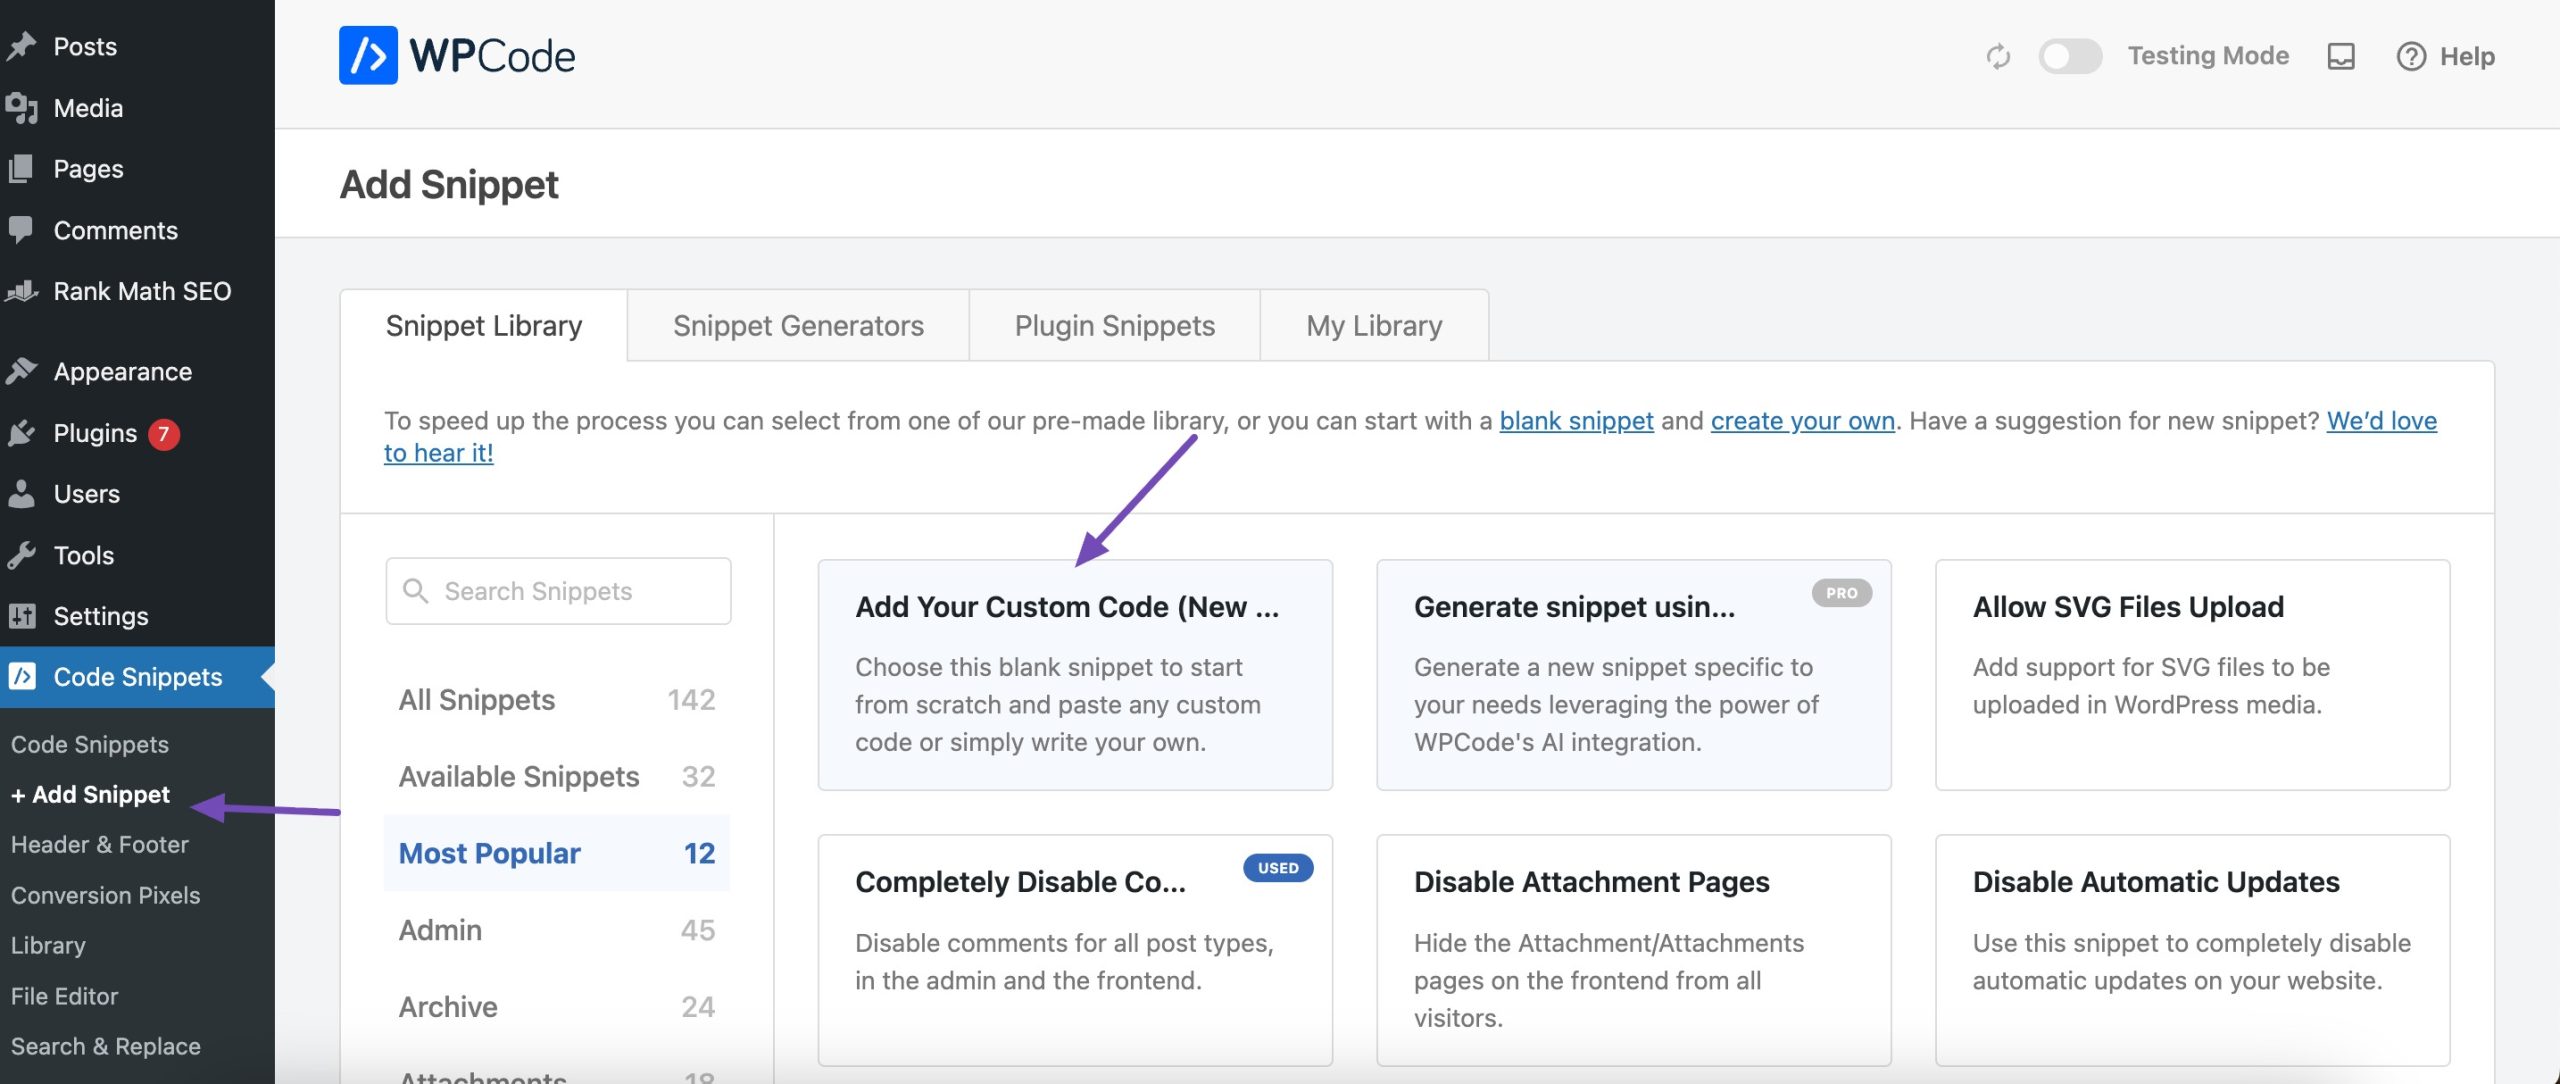This screenshot has width=2560, height=1084.
Task: Switch to My Library tab
Action: click(x=1374, y=326)
